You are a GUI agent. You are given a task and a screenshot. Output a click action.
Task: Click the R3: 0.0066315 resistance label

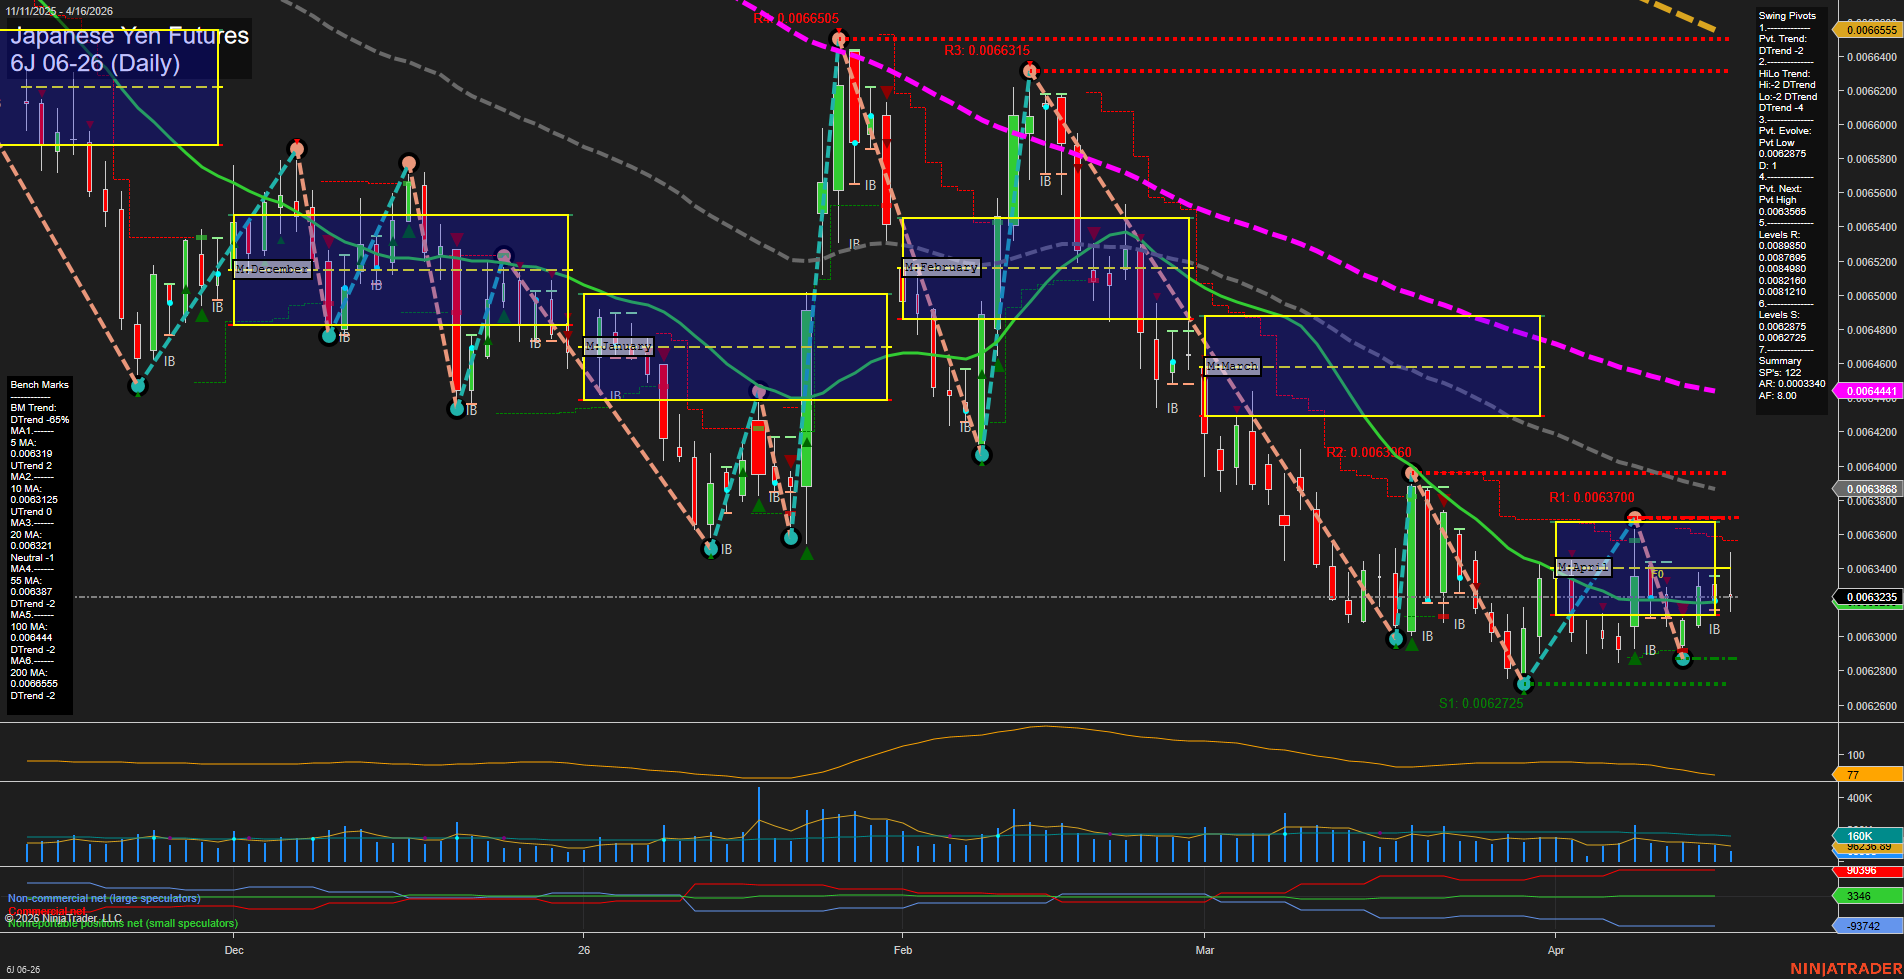pyautogui.click(x=985, y=49)
